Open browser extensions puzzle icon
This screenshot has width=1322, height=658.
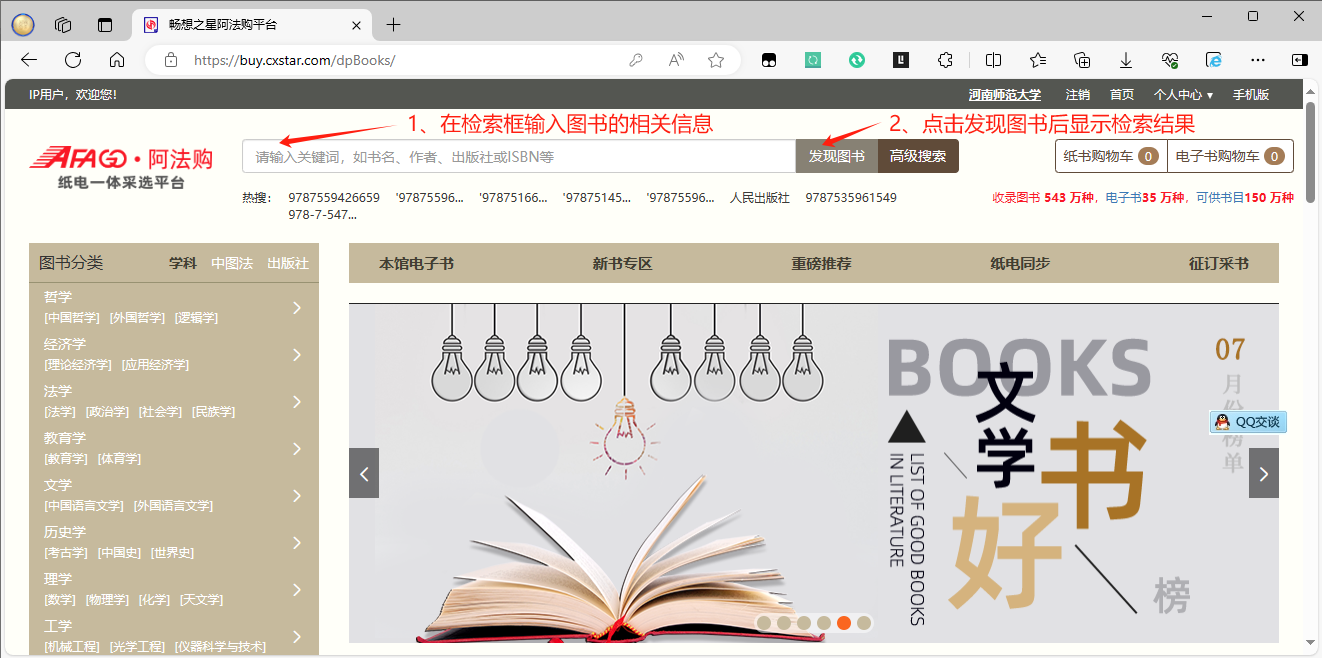(945, 60)
